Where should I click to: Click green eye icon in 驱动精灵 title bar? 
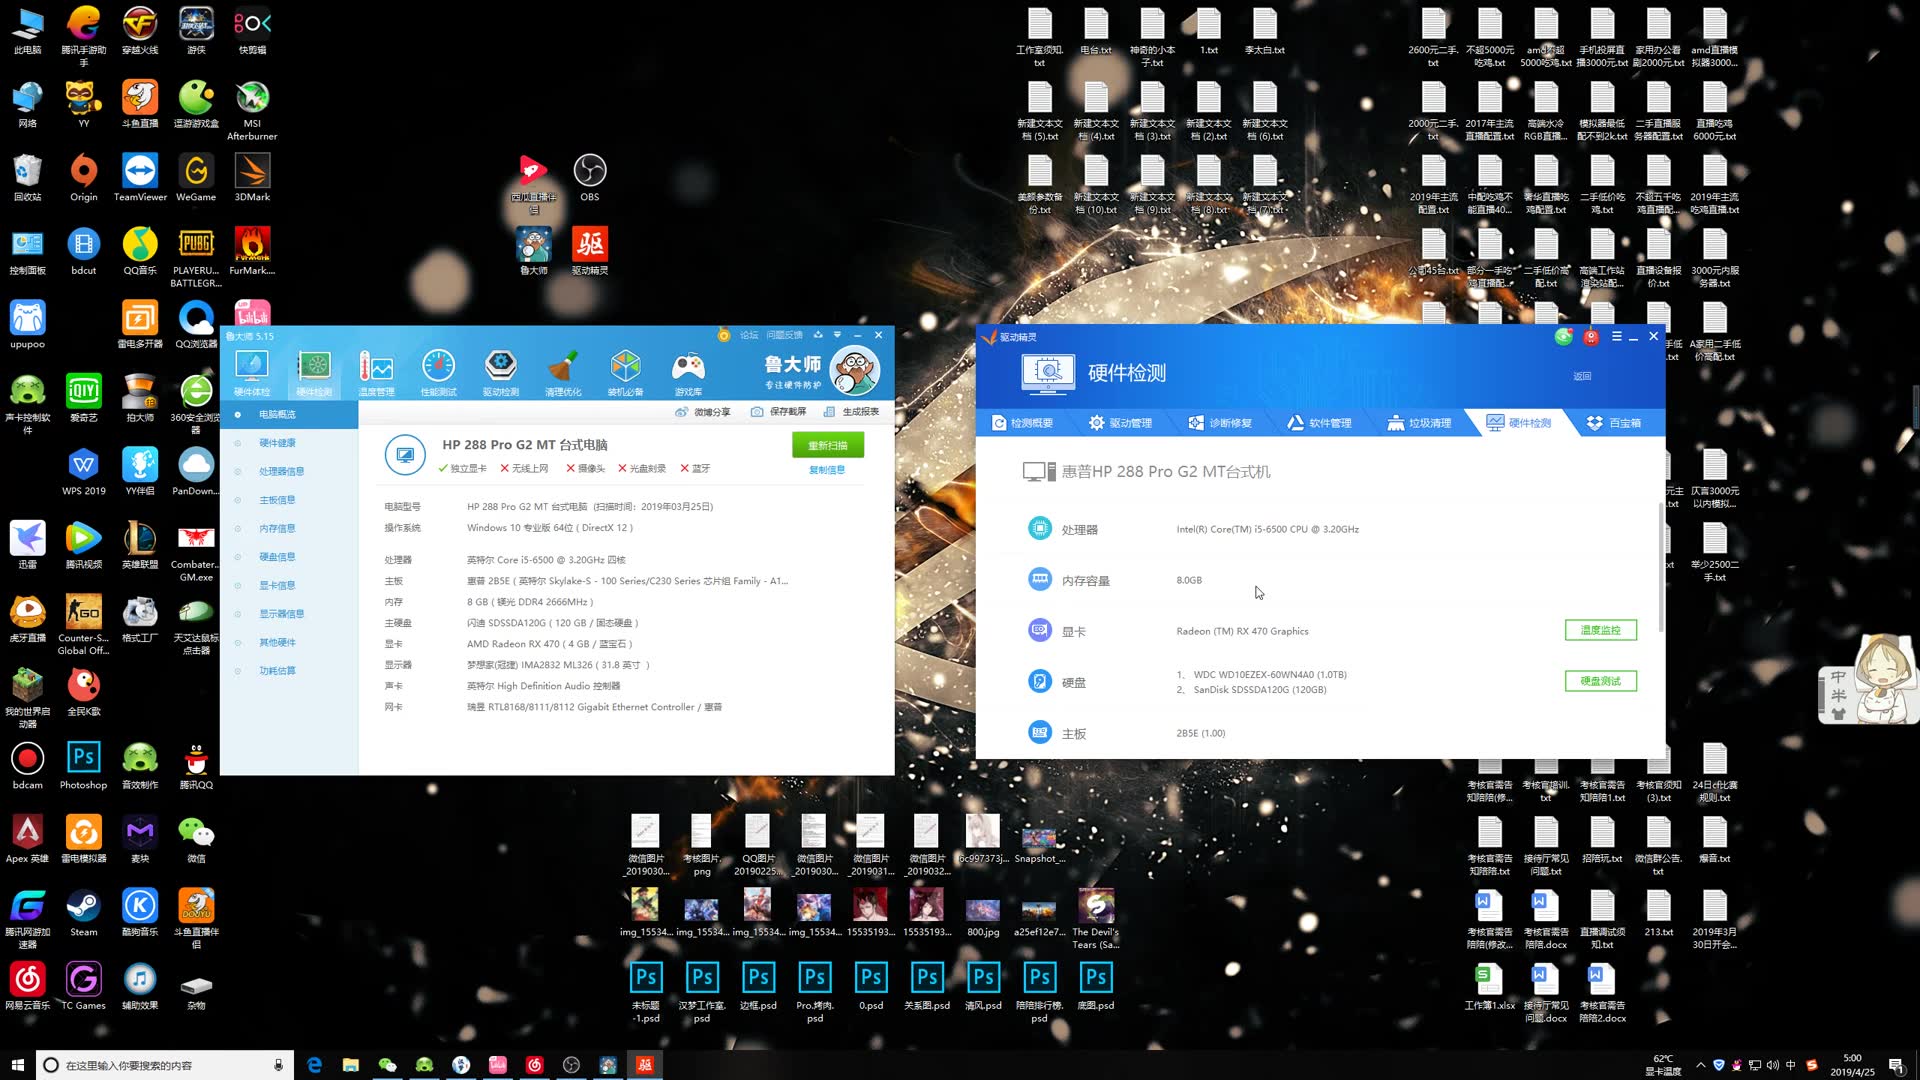point(1563,337)
